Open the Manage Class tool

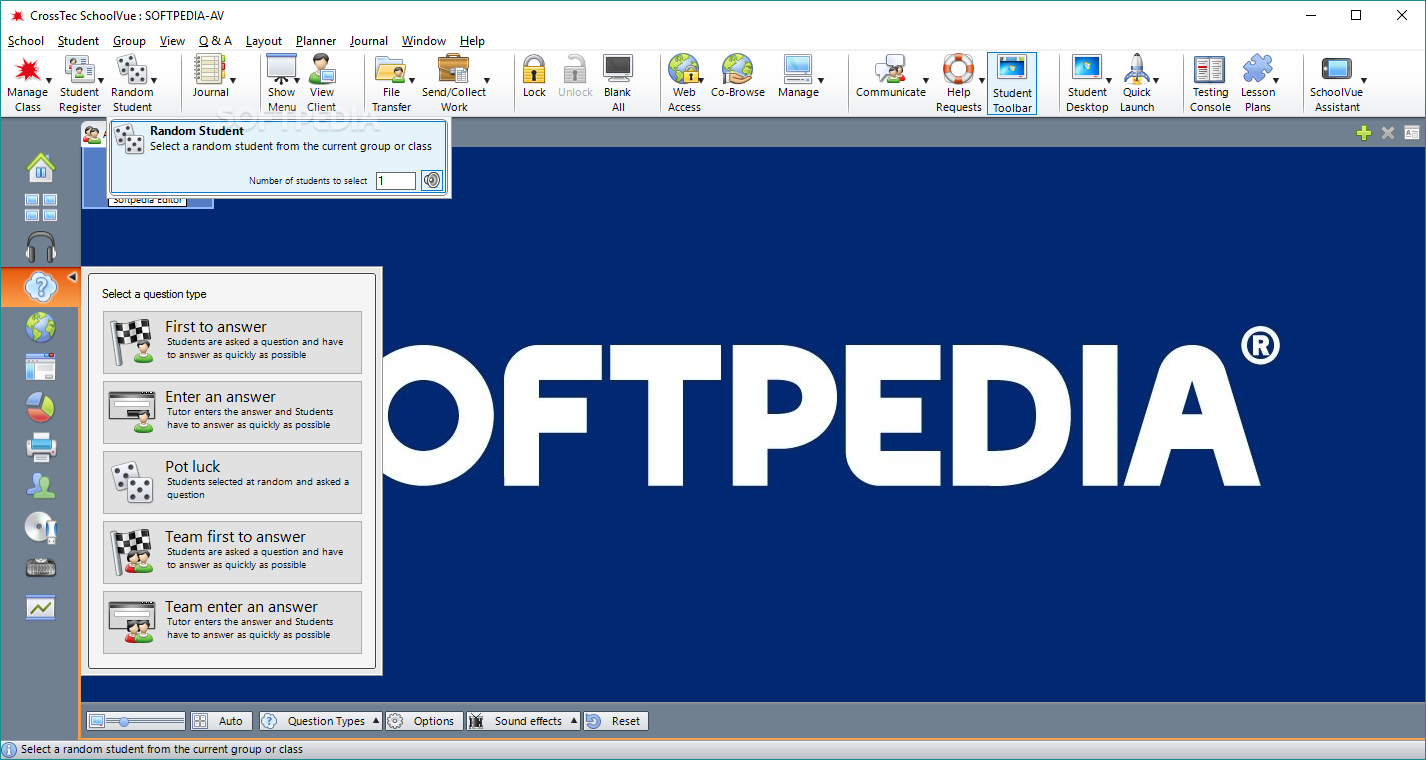coord(27,84)
